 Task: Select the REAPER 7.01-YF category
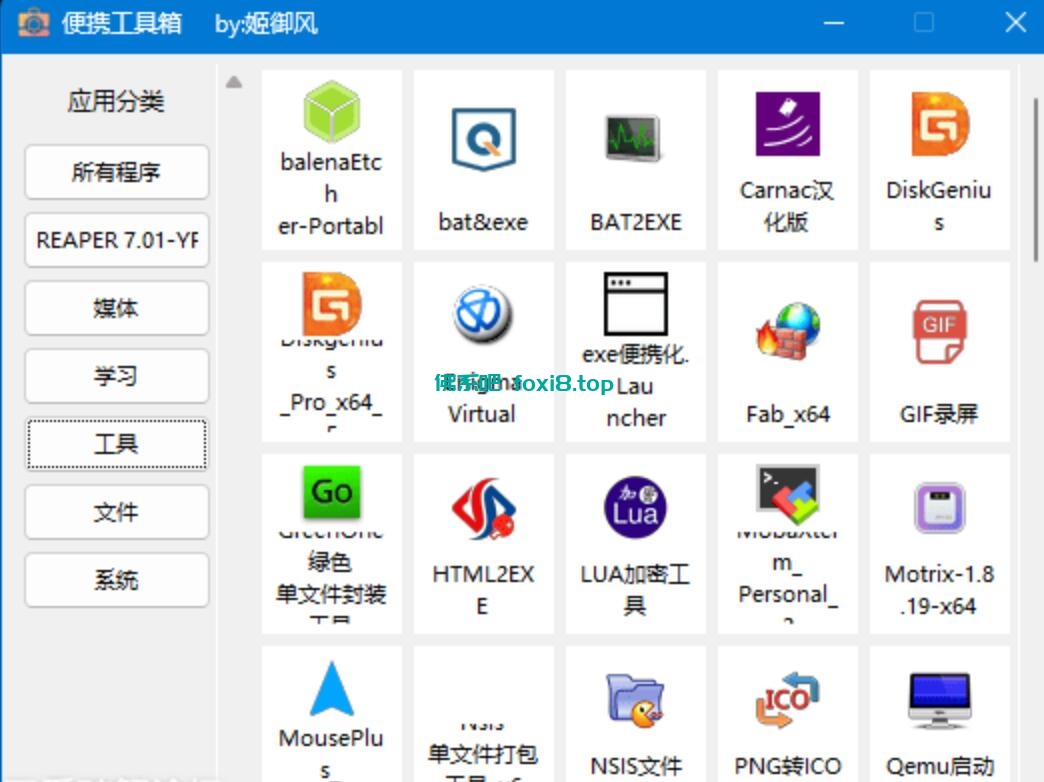pos(116,240)
